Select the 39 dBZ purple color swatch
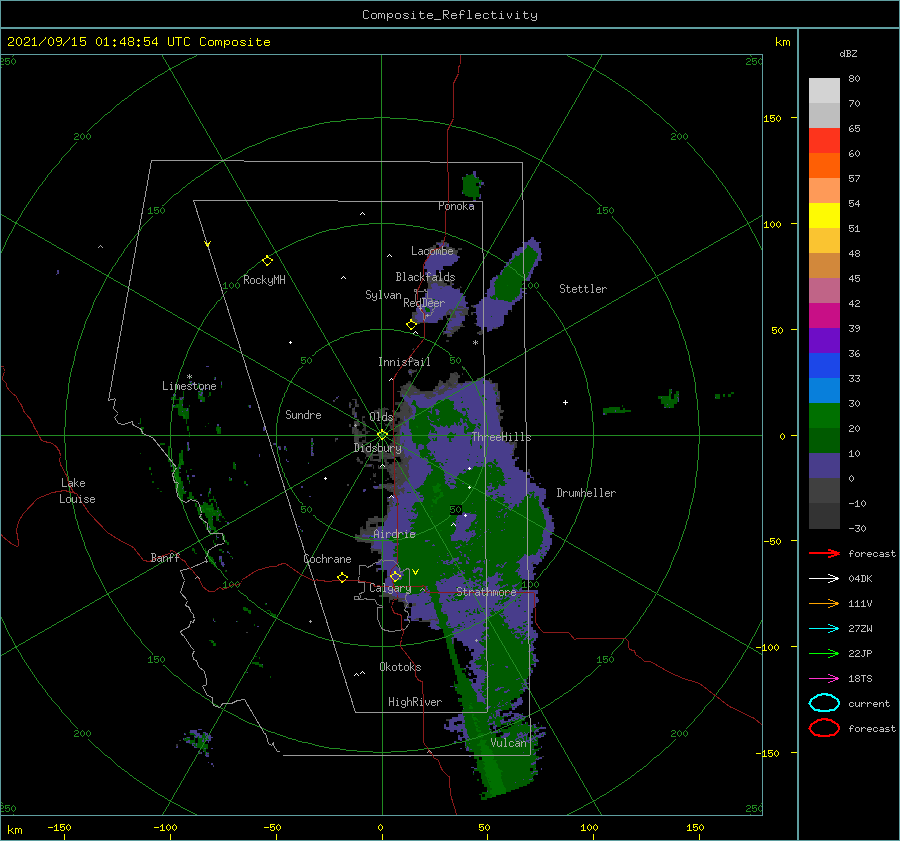 (x=824, y=340)
